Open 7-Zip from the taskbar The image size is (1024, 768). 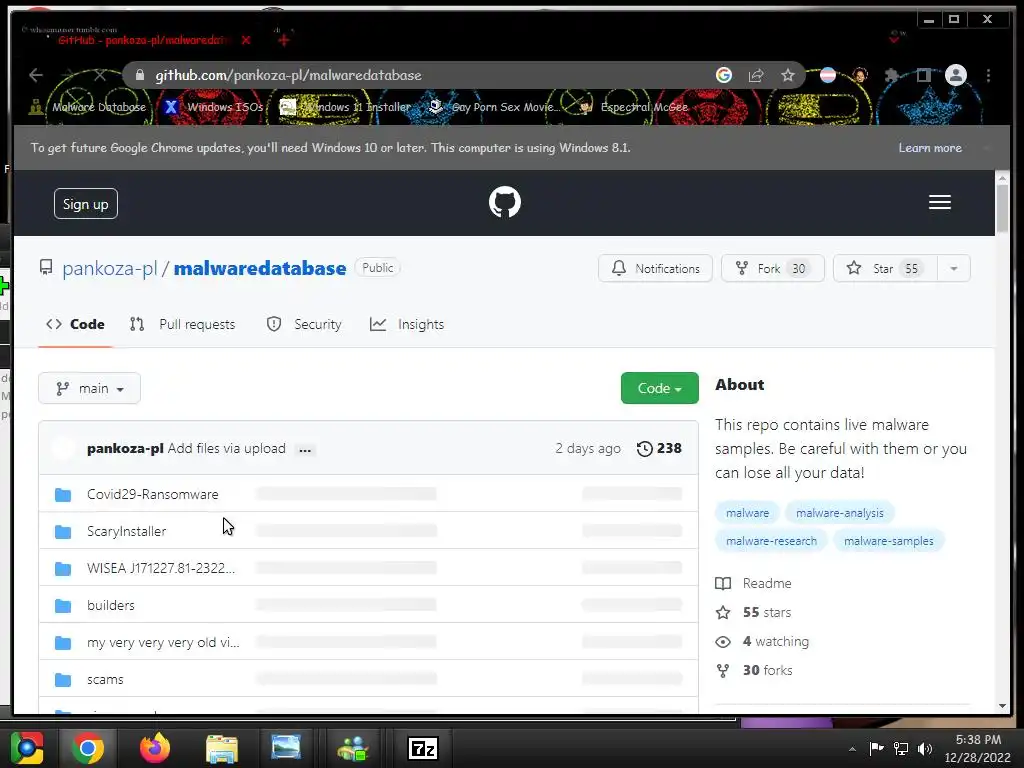(423, 748)
